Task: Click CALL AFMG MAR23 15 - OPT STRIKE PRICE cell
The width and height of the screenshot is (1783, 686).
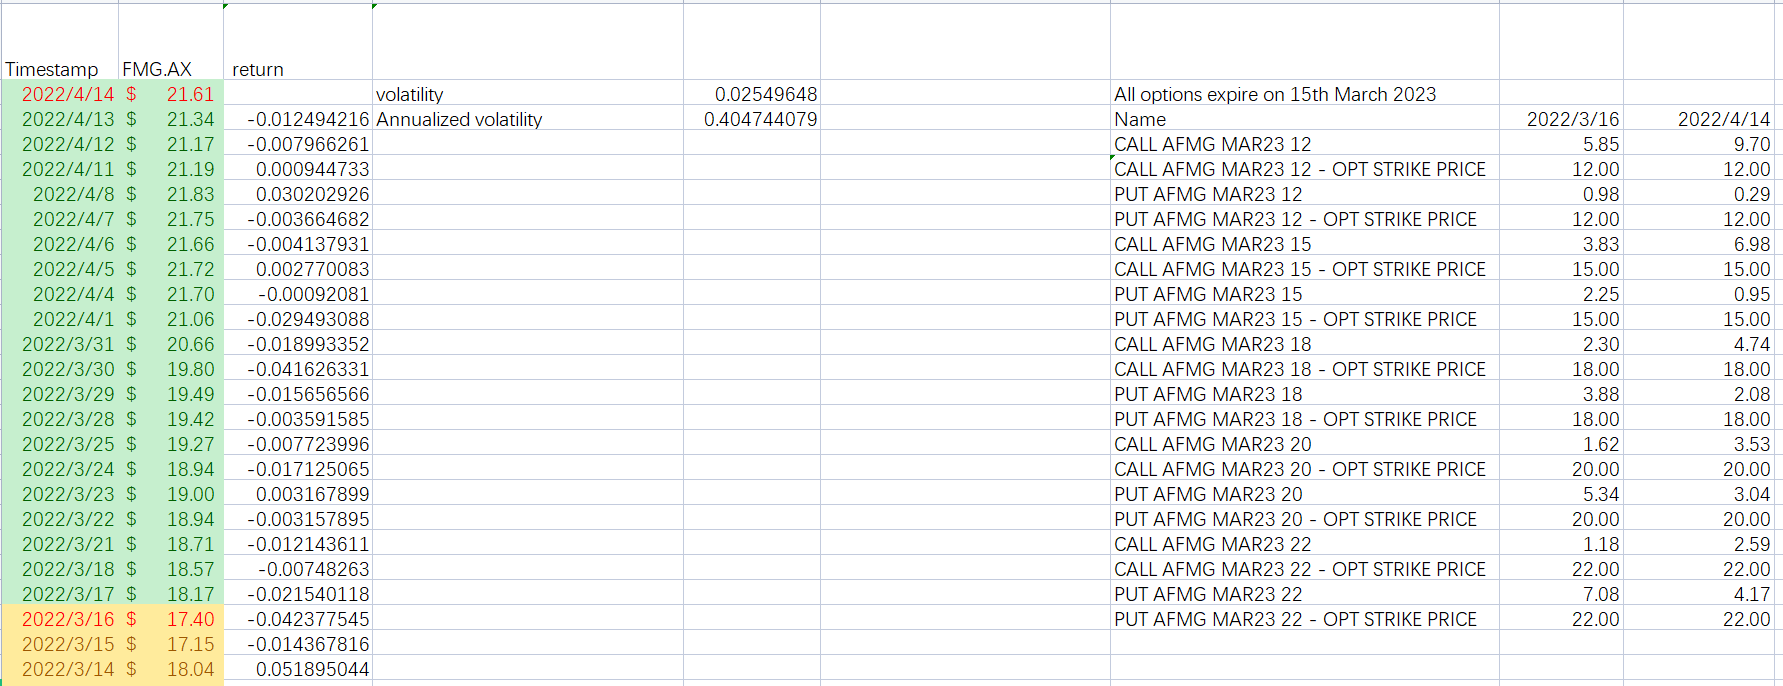Action: point(1305,269)
